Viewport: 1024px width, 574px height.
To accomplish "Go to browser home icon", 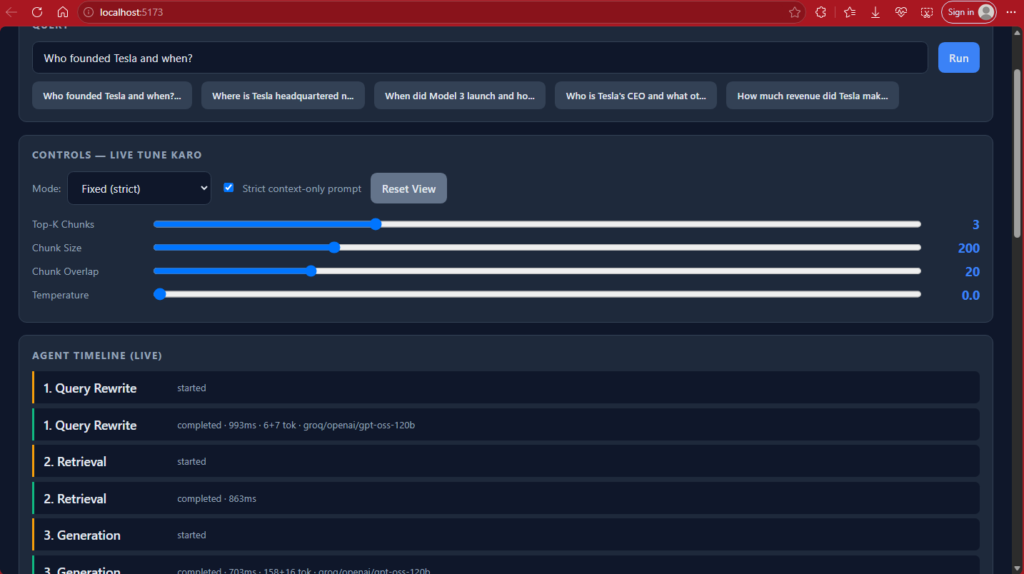I will coord(63,12).
